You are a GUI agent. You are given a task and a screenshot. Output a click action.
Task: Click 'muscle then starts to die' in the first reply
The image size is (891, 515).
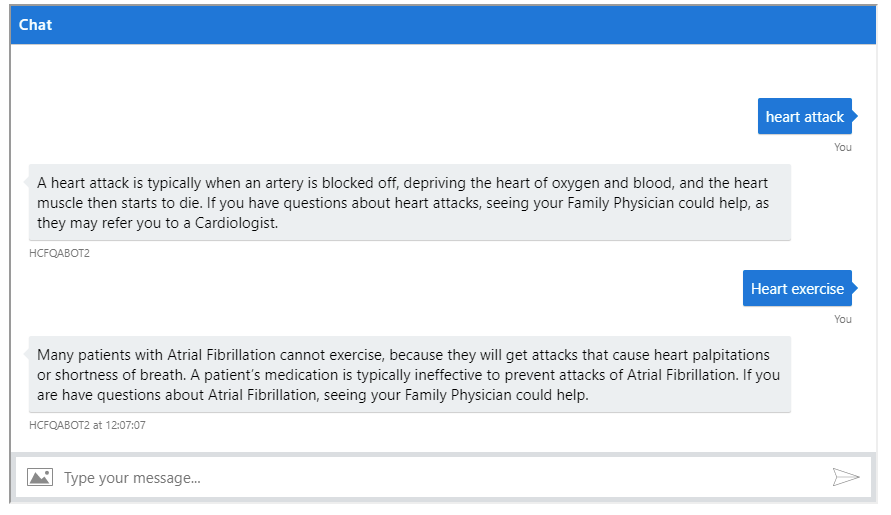point(118,203)
